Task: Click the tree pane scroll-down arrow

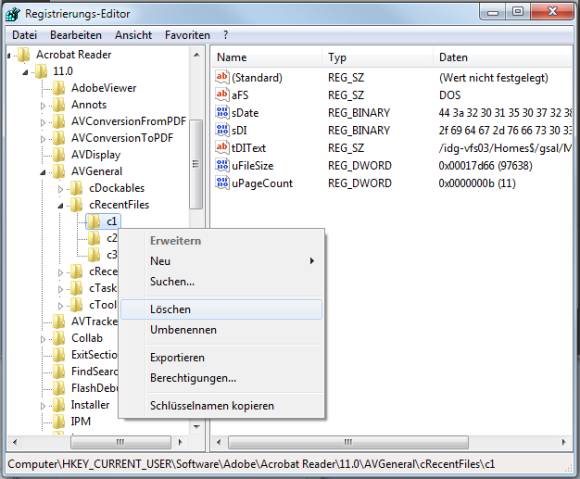Action: (196, 426)
